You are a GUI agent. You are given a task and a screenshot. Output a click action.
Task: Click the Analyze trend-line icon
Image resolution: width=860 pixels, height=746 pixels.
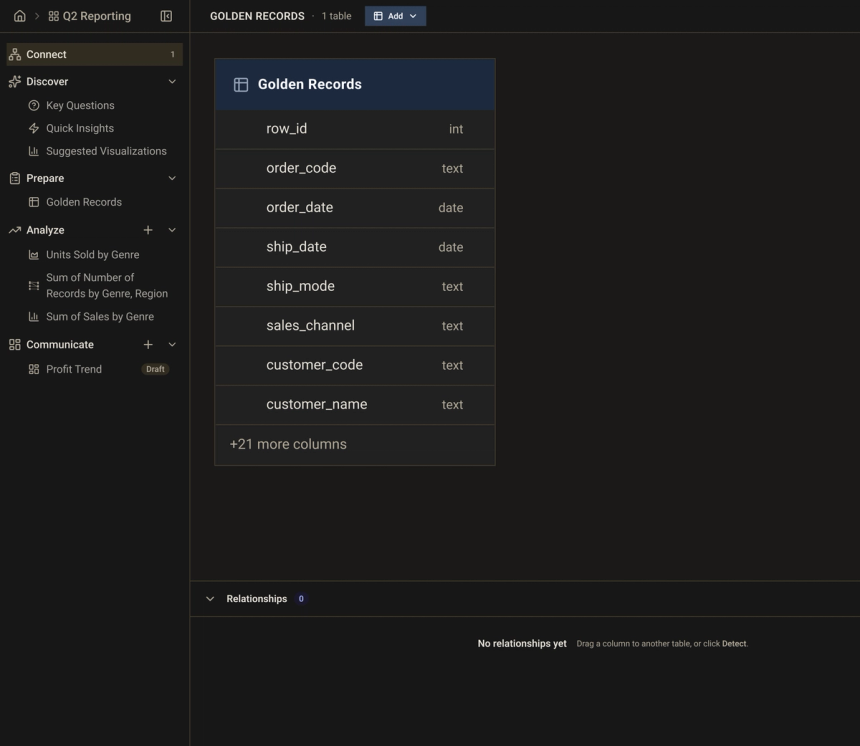coord(15,230)
